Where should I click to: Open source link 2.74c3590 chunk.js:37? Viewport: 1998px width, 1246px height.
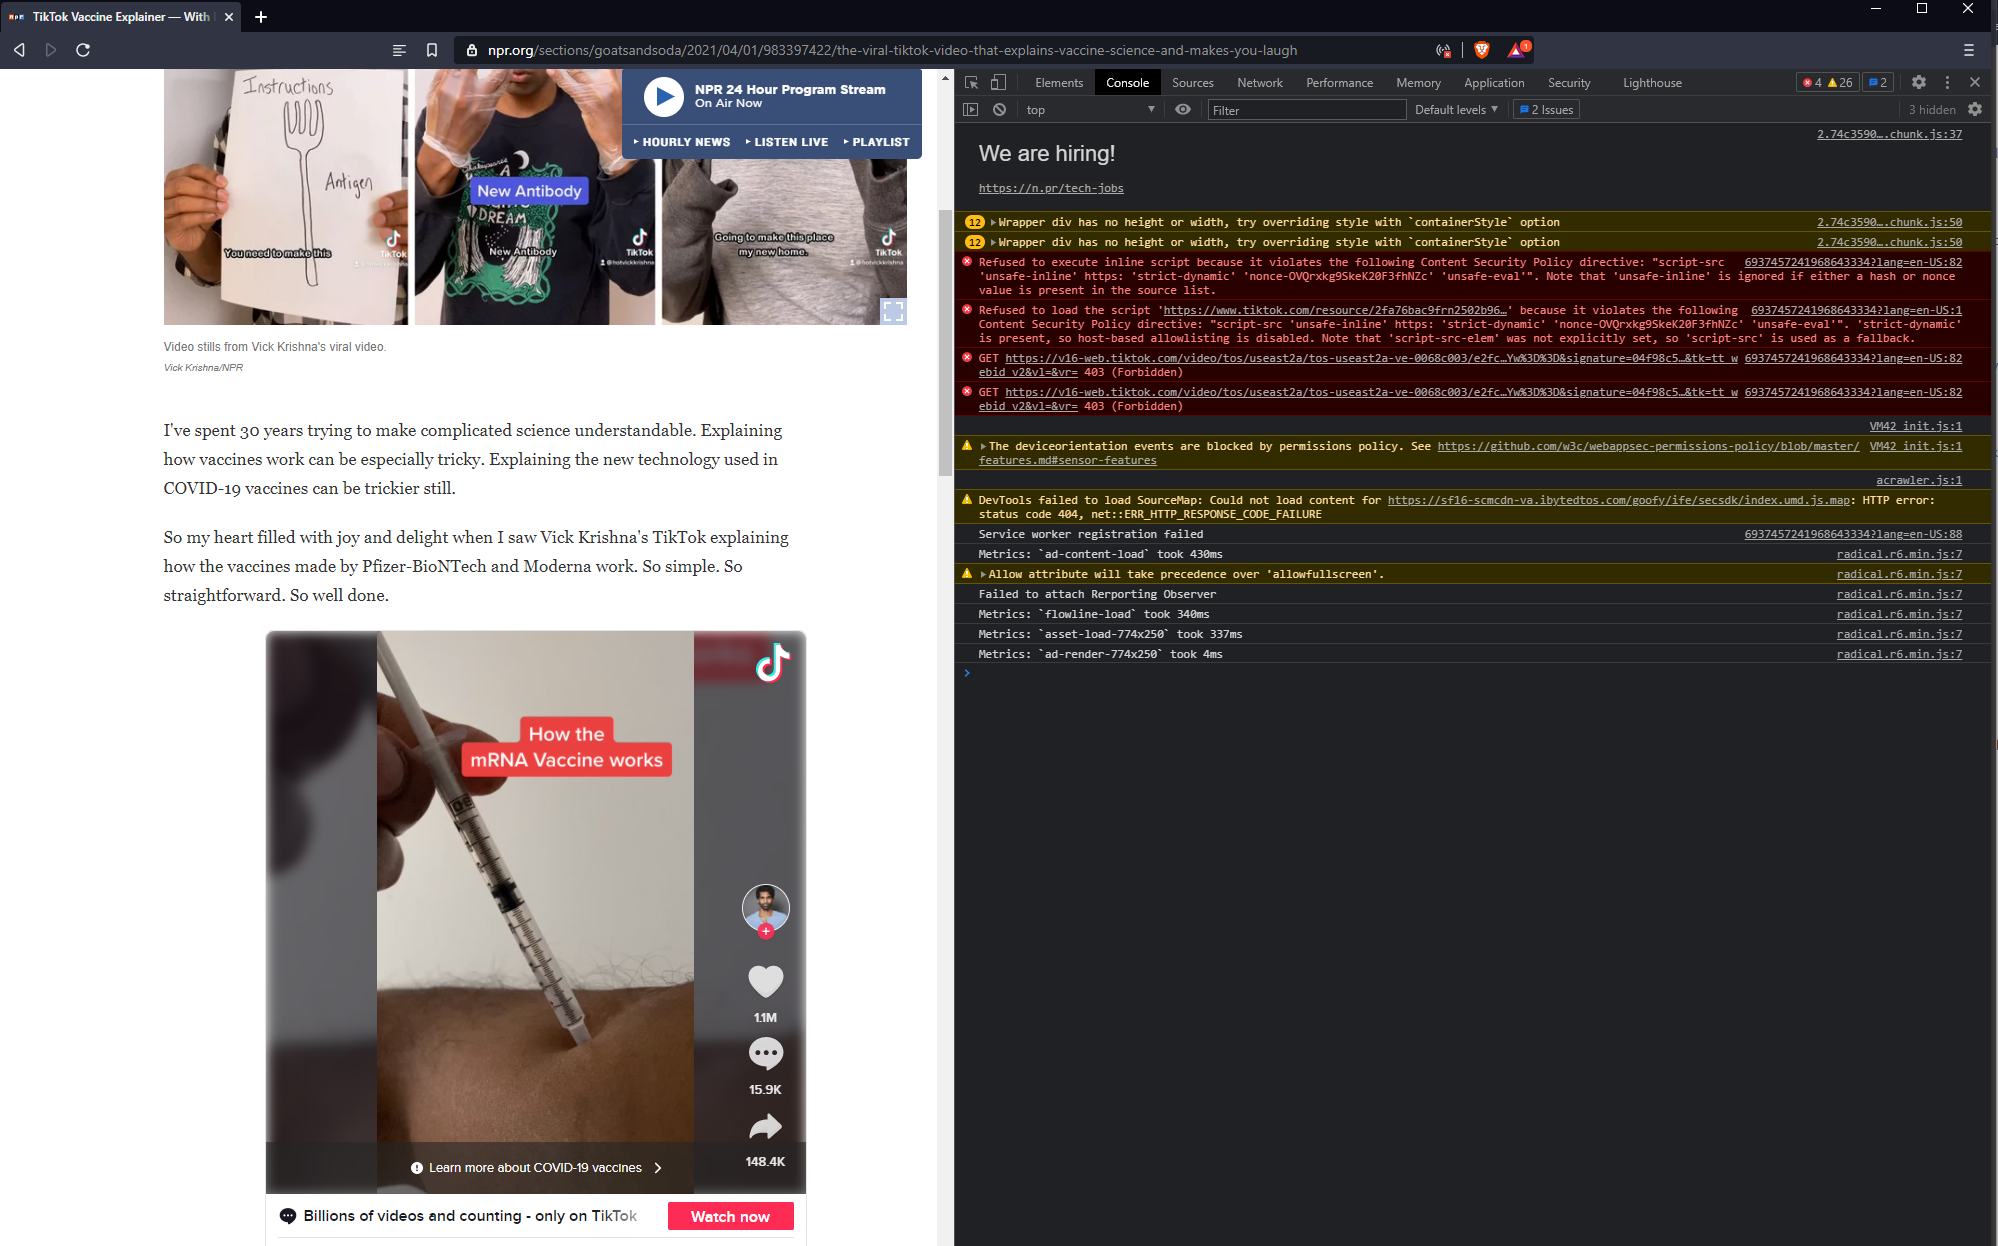coord(1889,134)
